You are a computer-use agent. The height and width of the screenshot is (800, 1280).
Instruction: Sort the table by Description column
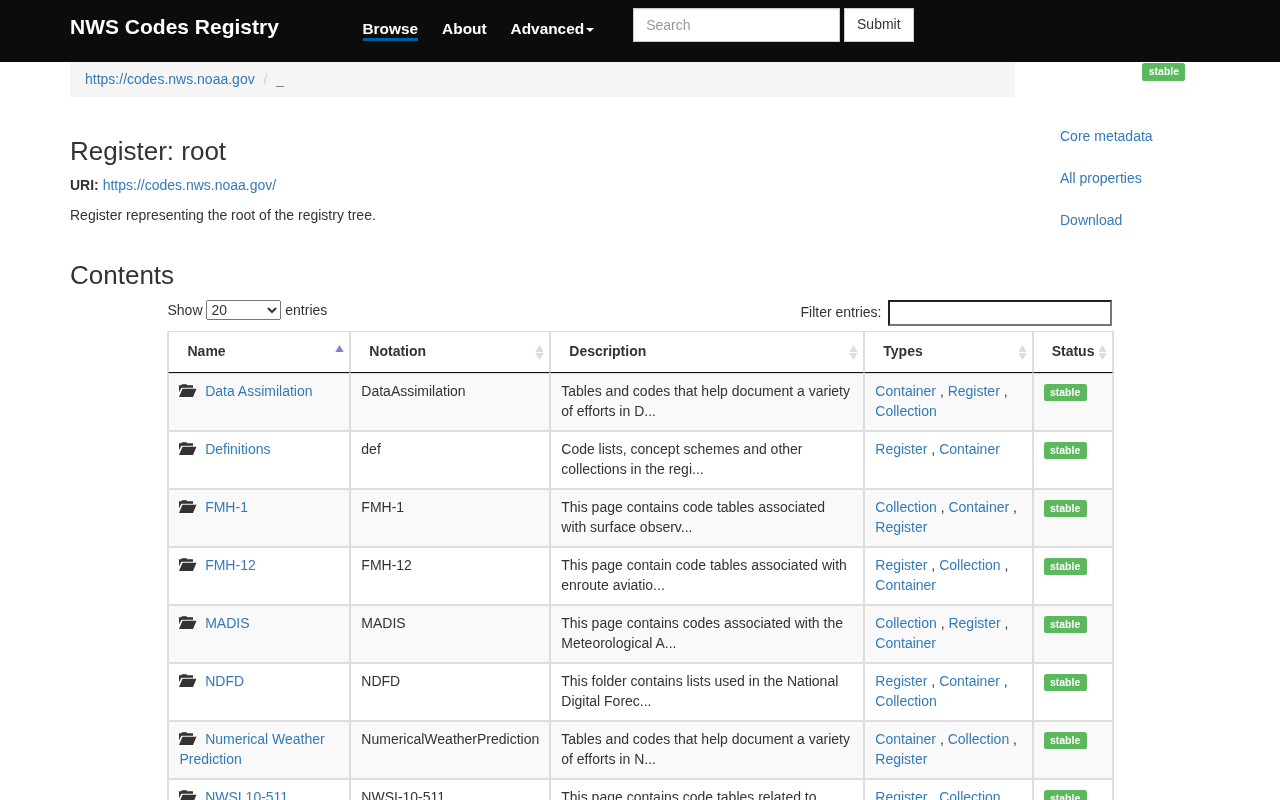(853, 352)
